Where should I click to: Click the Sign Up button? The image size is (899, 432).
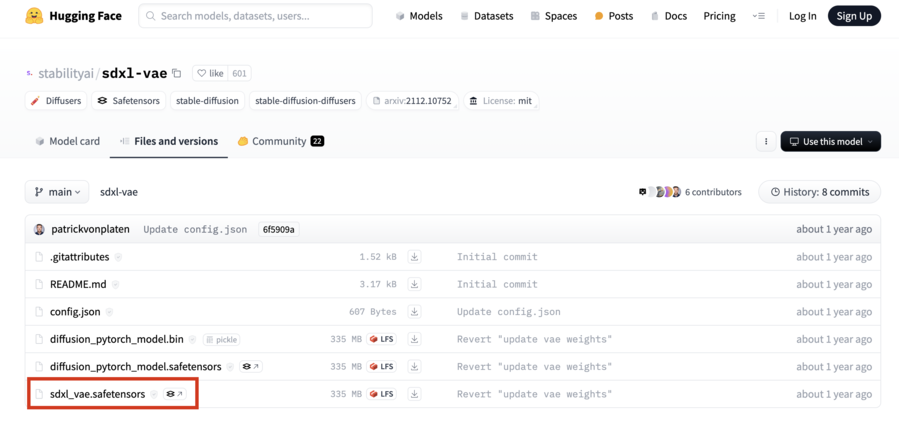click(854, 16)
